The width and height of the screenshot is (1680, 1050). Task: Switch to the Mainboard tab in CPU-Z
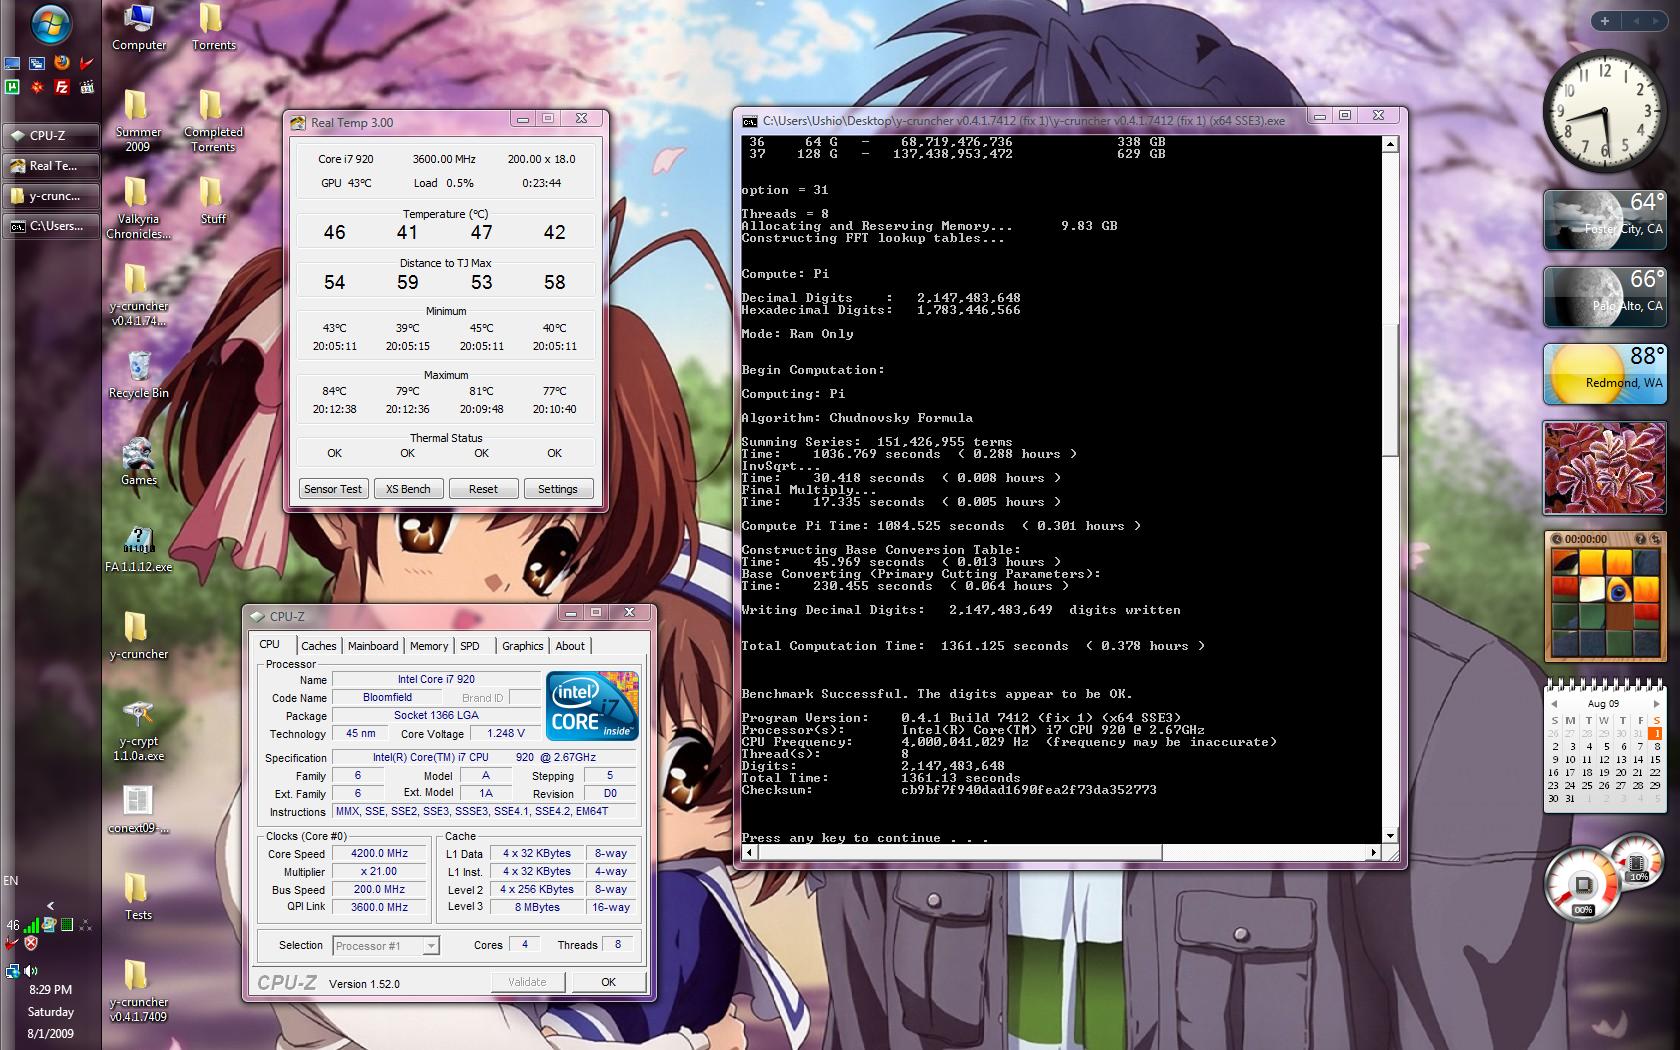tap(373, 646)
